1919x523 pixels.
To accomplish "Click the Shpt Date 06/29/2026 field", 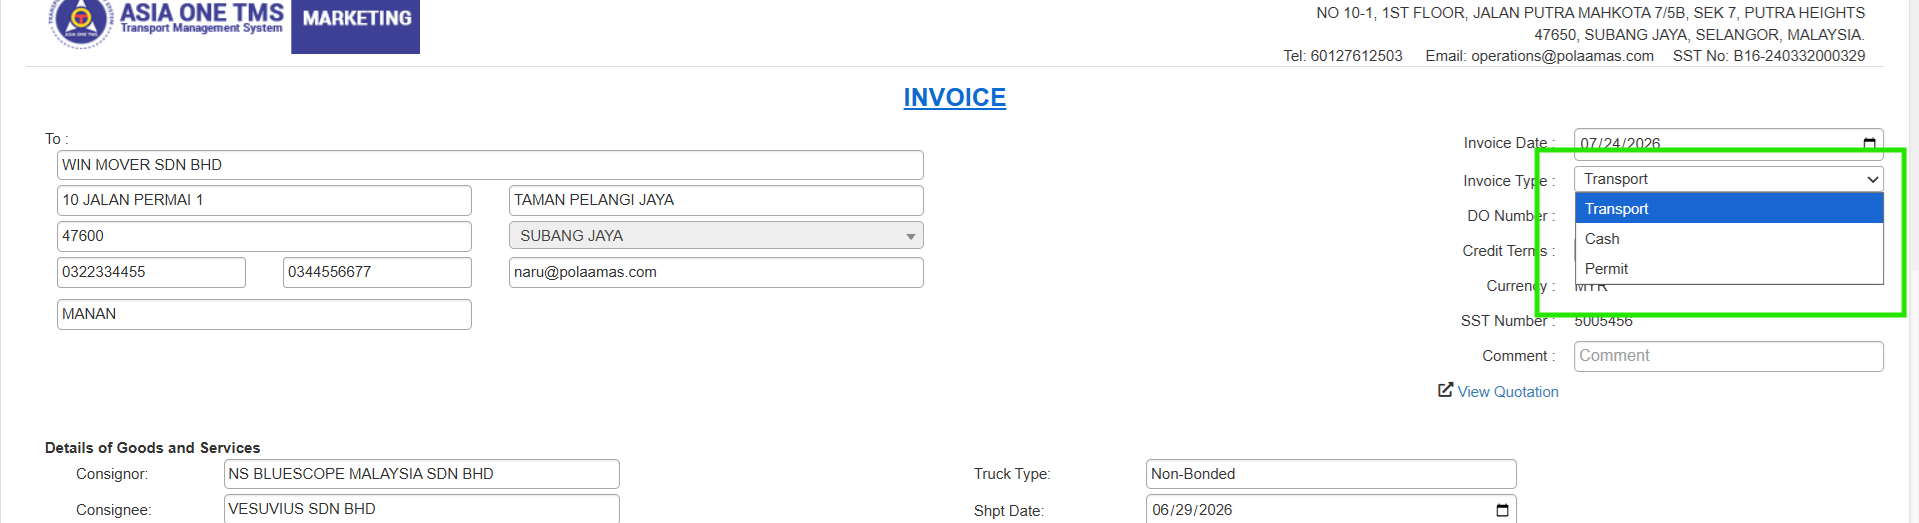I will tap(1331, 510).
